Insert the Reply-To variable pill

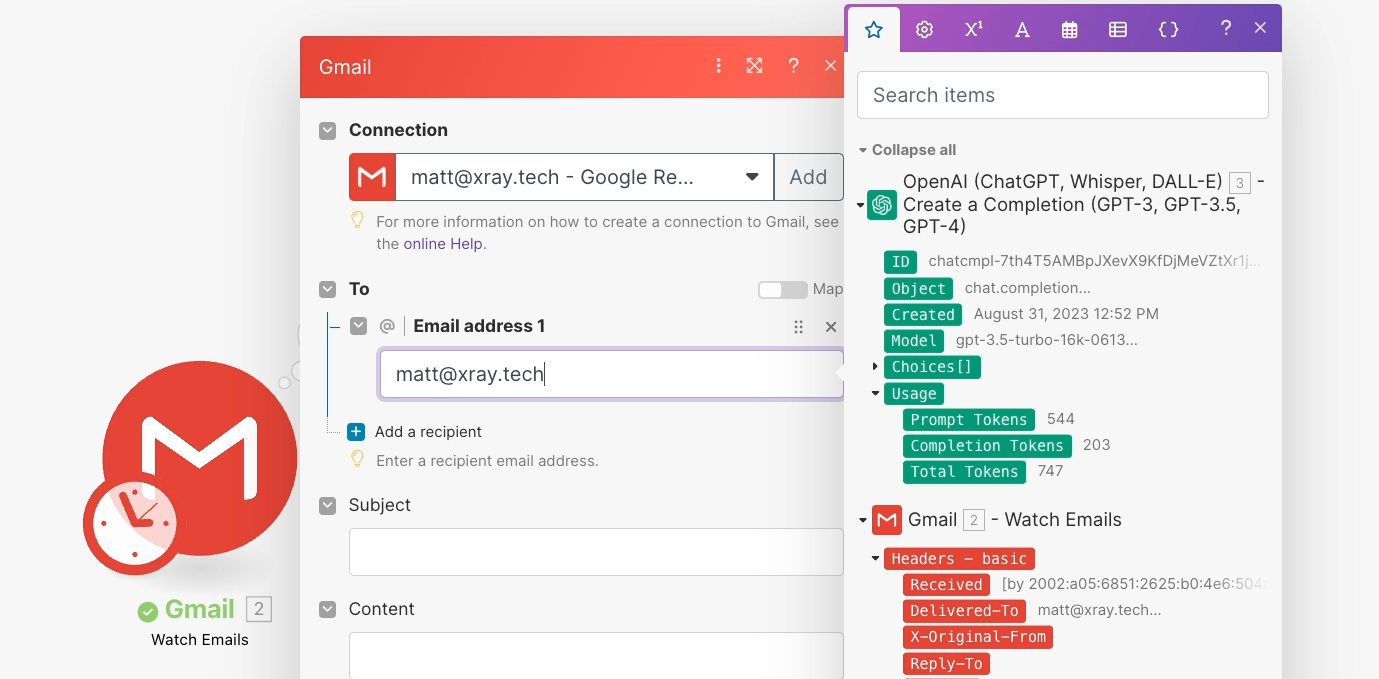tap(946, 664)
